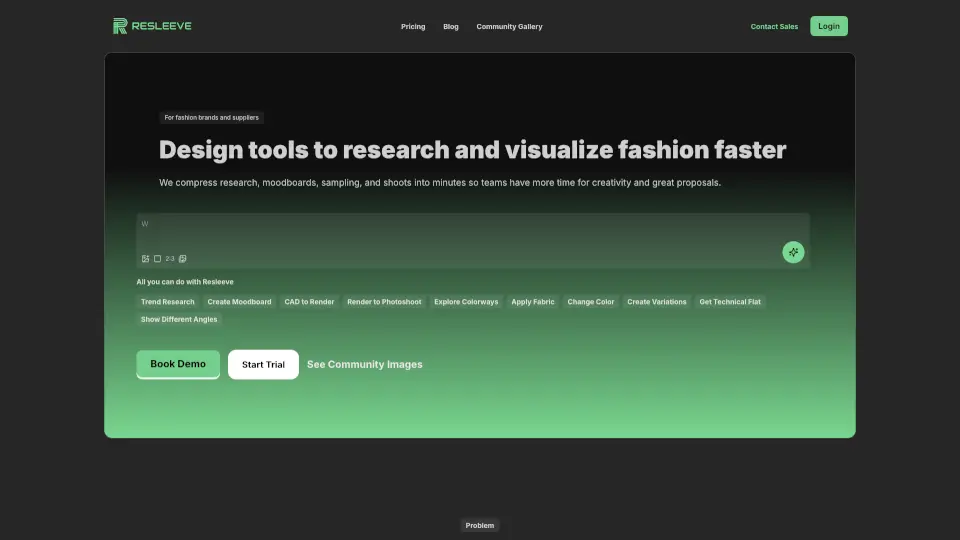Click the multiple images icon in prompt box
960x540 pixels.
coord(182,258)
